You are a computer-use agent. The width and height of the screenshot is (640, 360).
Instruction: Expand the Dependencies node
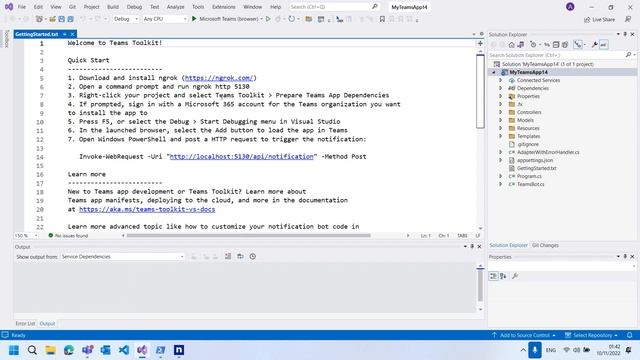(501, 88)
